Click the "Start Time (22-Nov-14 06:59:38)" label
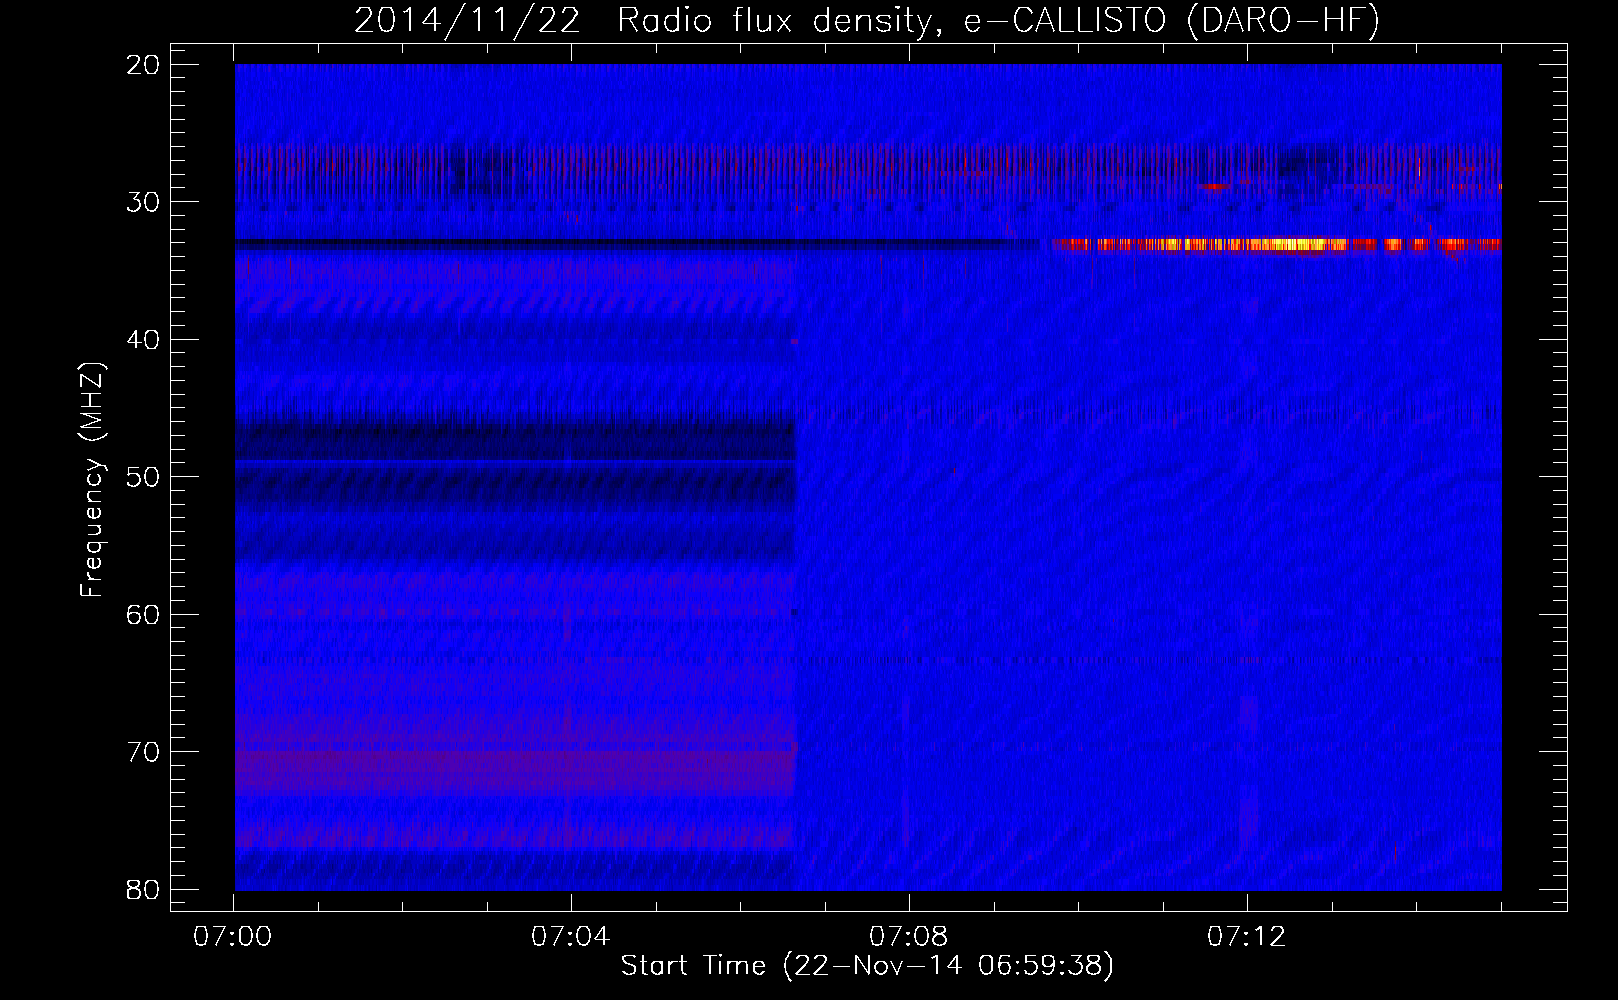1618x1000 pixels. (x=867, y=966)
